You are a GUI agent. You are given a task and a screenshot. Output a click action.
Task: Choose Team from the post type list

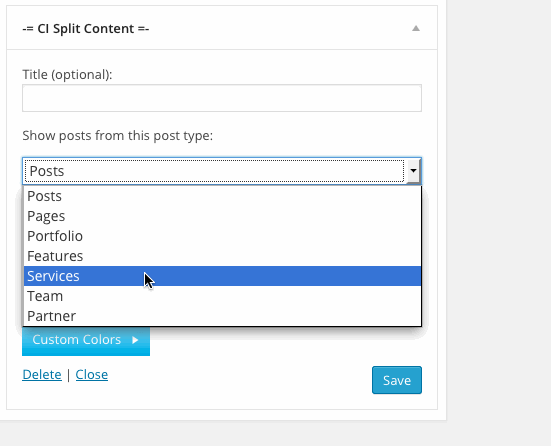pos(222,296)
